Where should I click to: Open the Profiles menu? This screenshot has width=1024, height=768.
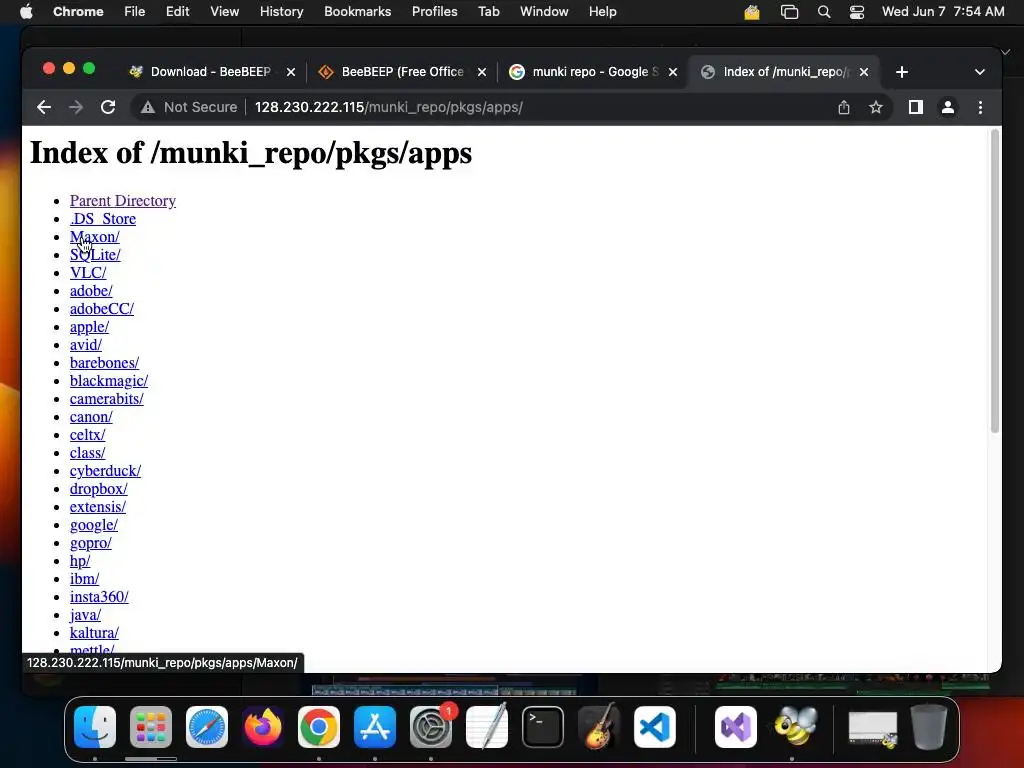[434, 12]
